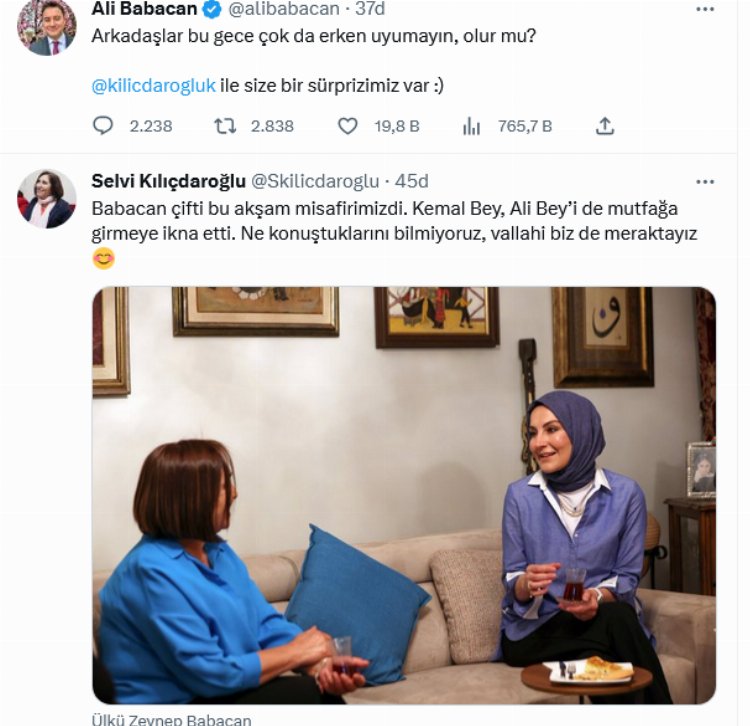
Task: Click the Selvi Kılıçdaroğlu display name
Action: [168, 181]
